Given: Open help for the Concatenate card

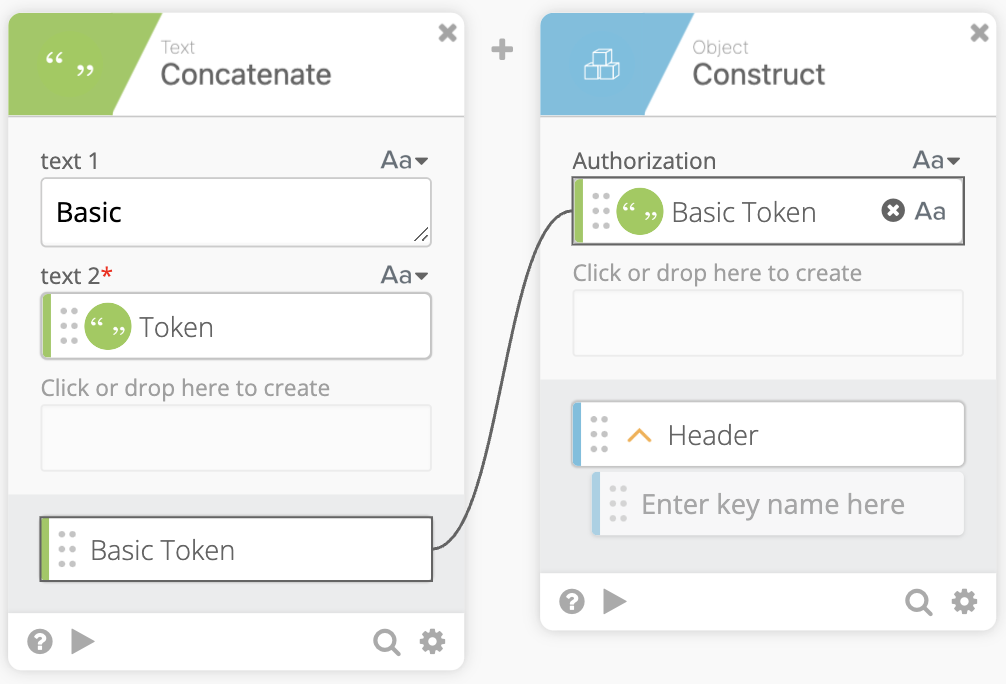Looking at the screenshot, I should click(40, 641).
